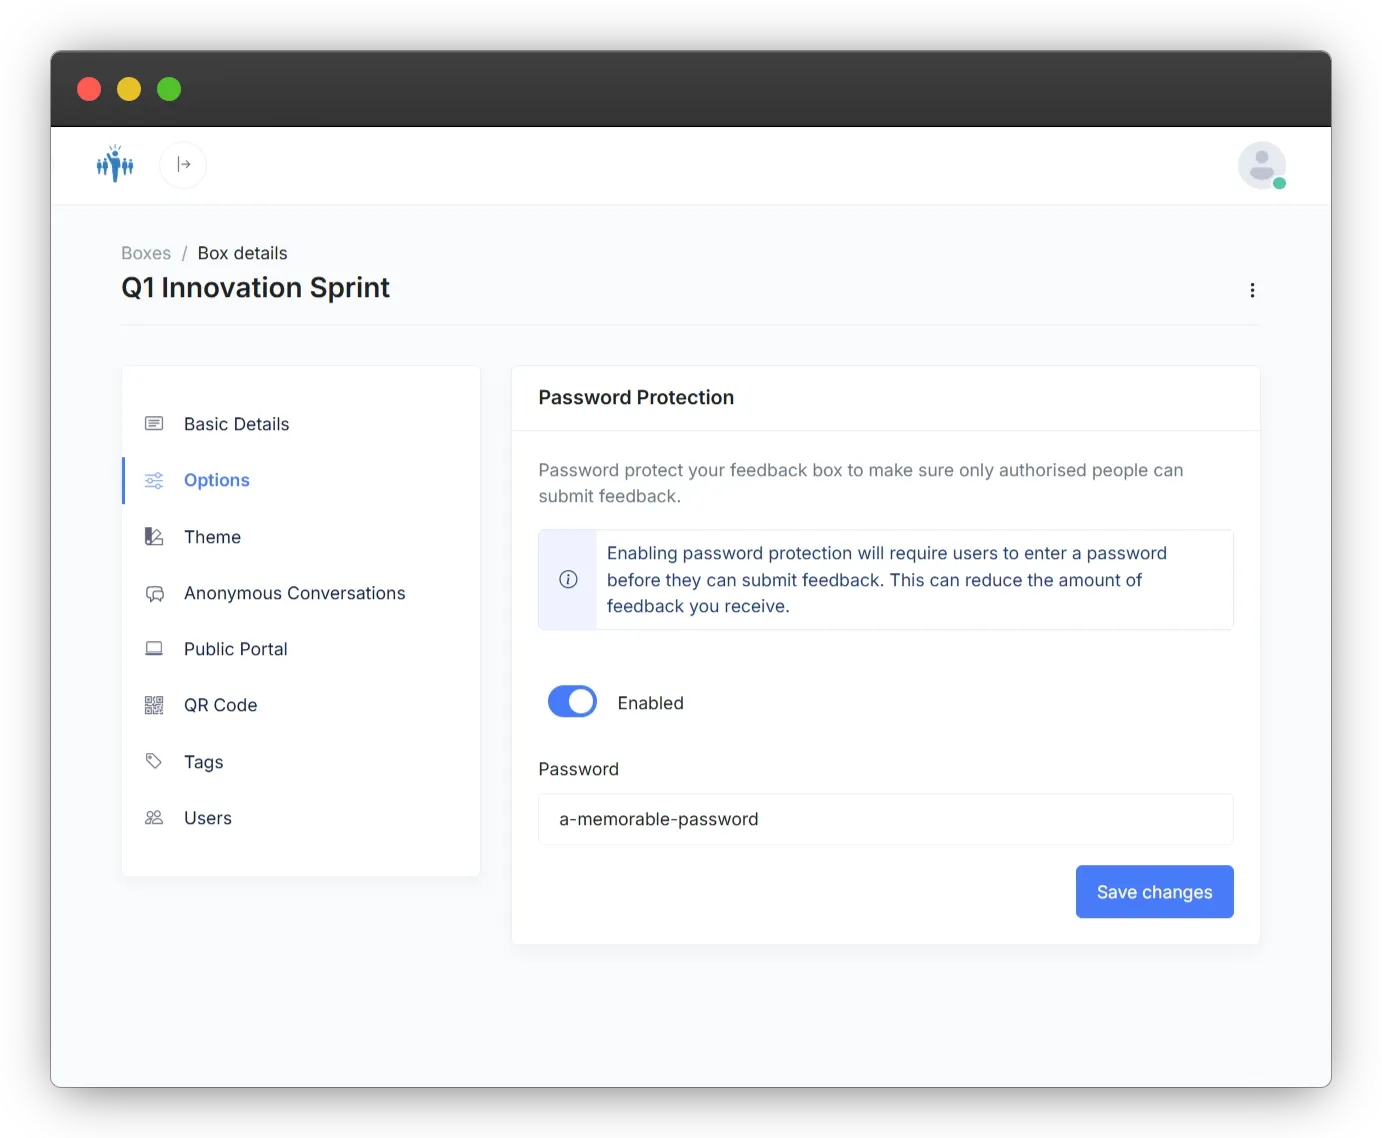
Task: Go to the Theme settings
Action: tap(301, 537)
